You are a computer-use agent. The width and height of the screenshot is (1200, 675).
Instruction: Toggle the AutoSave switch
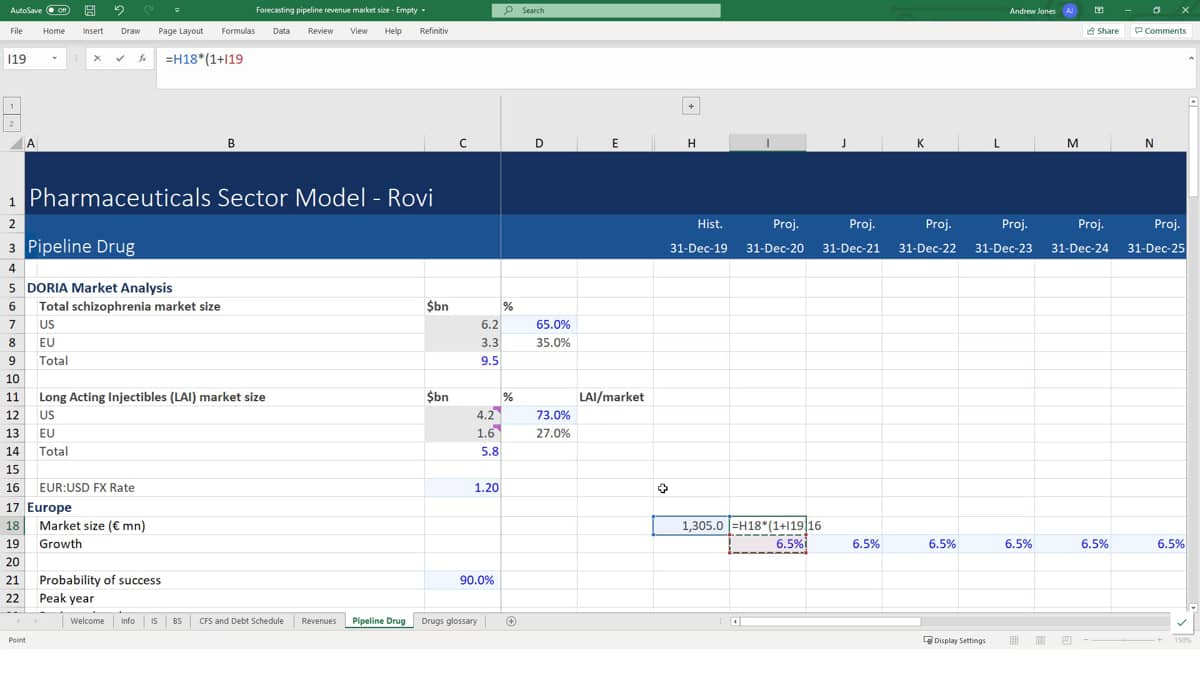58,10
